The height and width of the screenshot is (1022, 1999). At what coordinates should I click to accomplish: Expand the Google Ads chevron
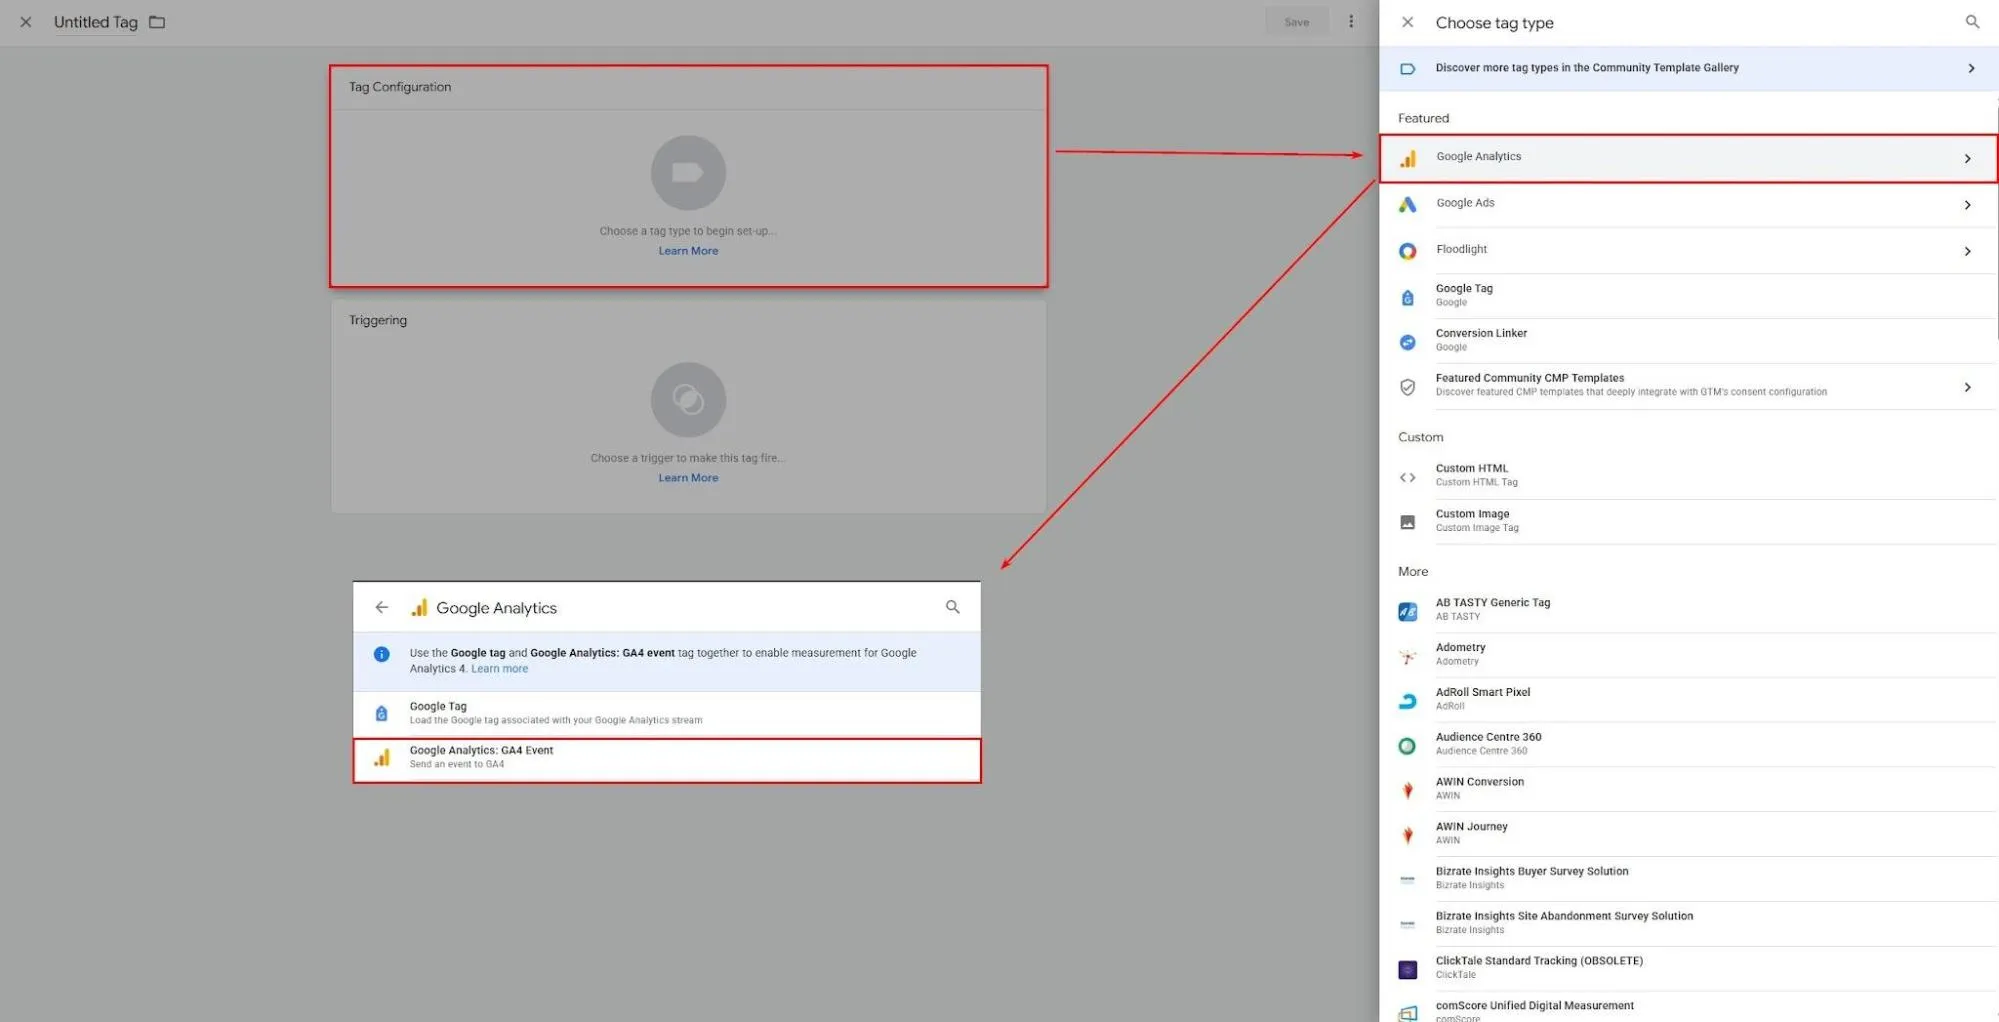point(1966,205)
